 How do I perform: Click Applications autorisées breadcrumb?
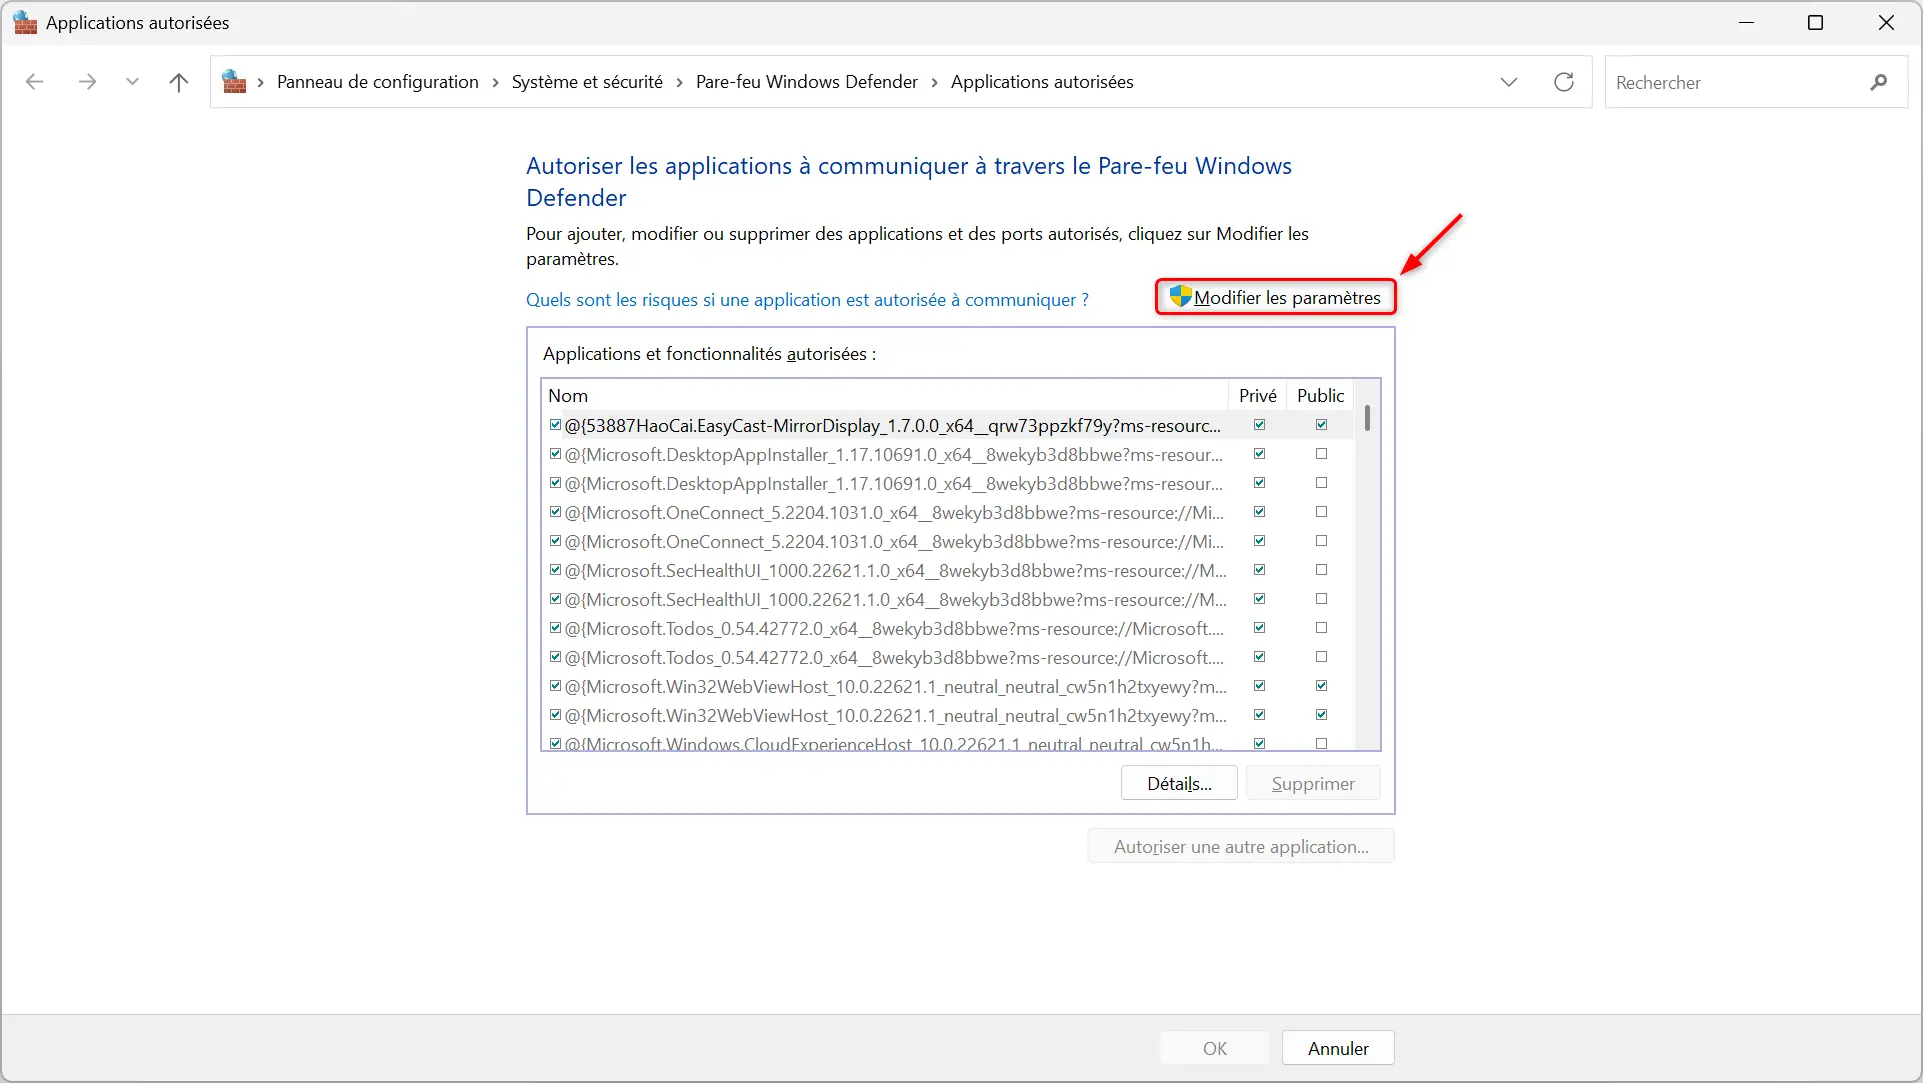click(1042, 82)
